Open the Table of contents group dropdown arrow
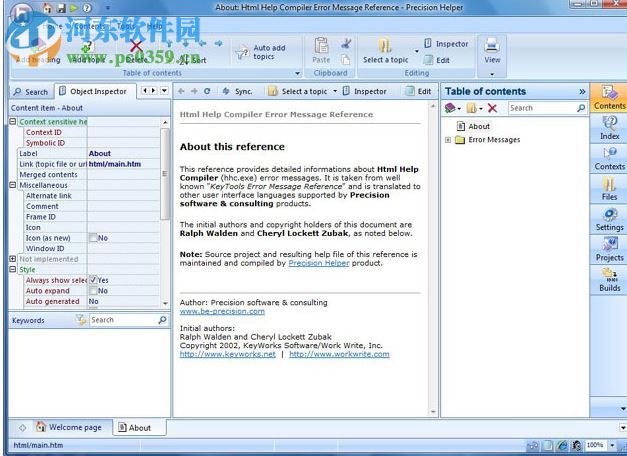This screenshot has height=456, width=627. pyautogui.click(x=297, y=73)
